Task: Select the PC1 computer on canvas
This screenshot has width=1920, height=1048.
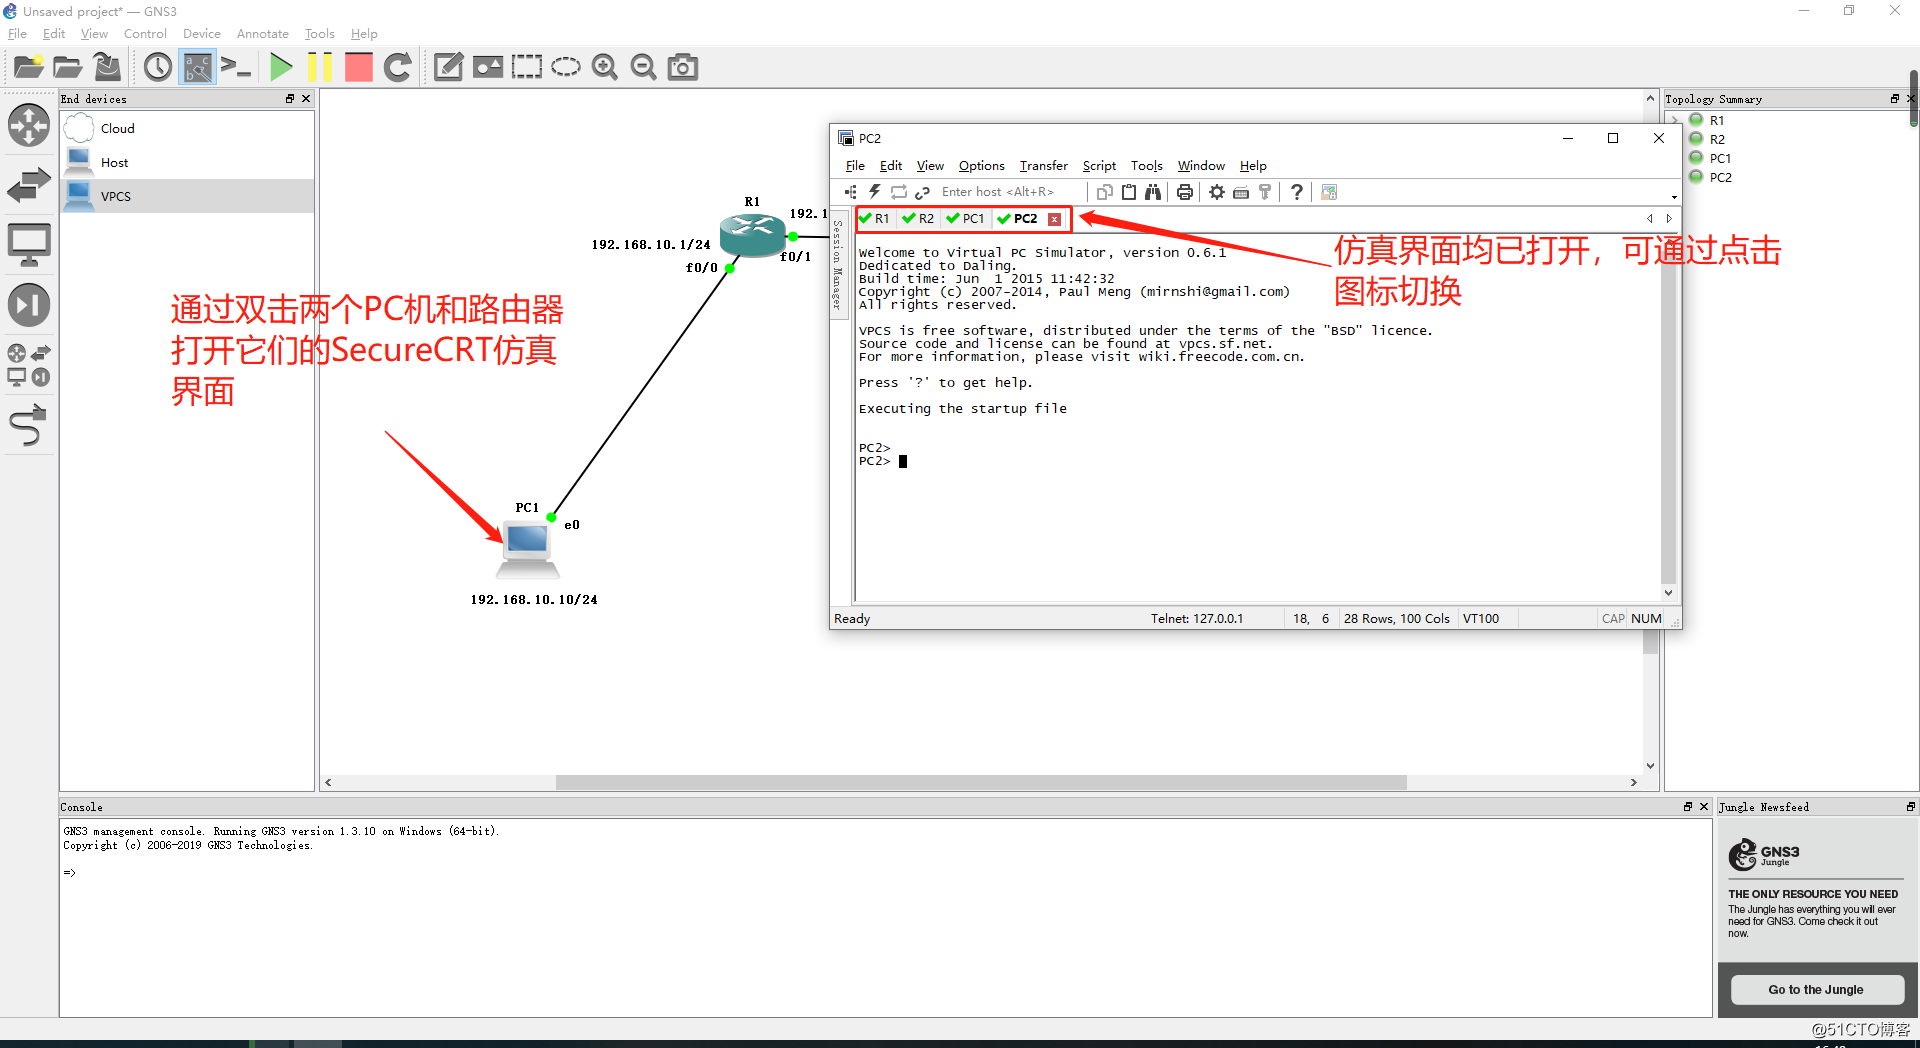Action: [528, 550]
